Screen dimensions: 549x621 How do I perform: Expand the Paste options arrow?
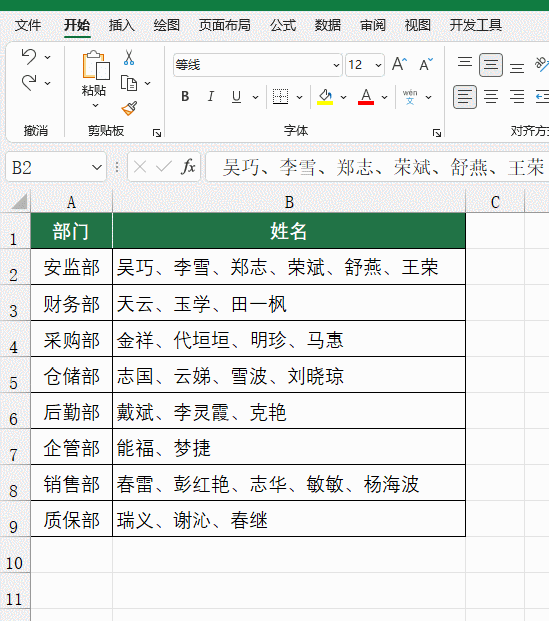(95, 105)
